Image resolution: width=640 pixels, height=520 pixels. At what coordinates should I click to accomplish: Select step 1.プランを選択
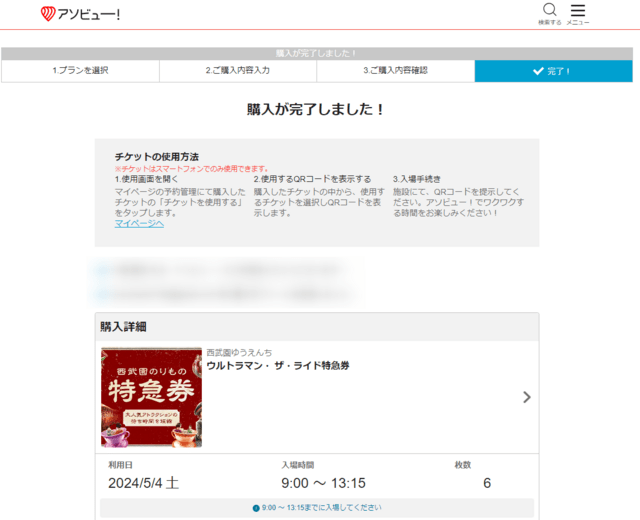[80, 71]
